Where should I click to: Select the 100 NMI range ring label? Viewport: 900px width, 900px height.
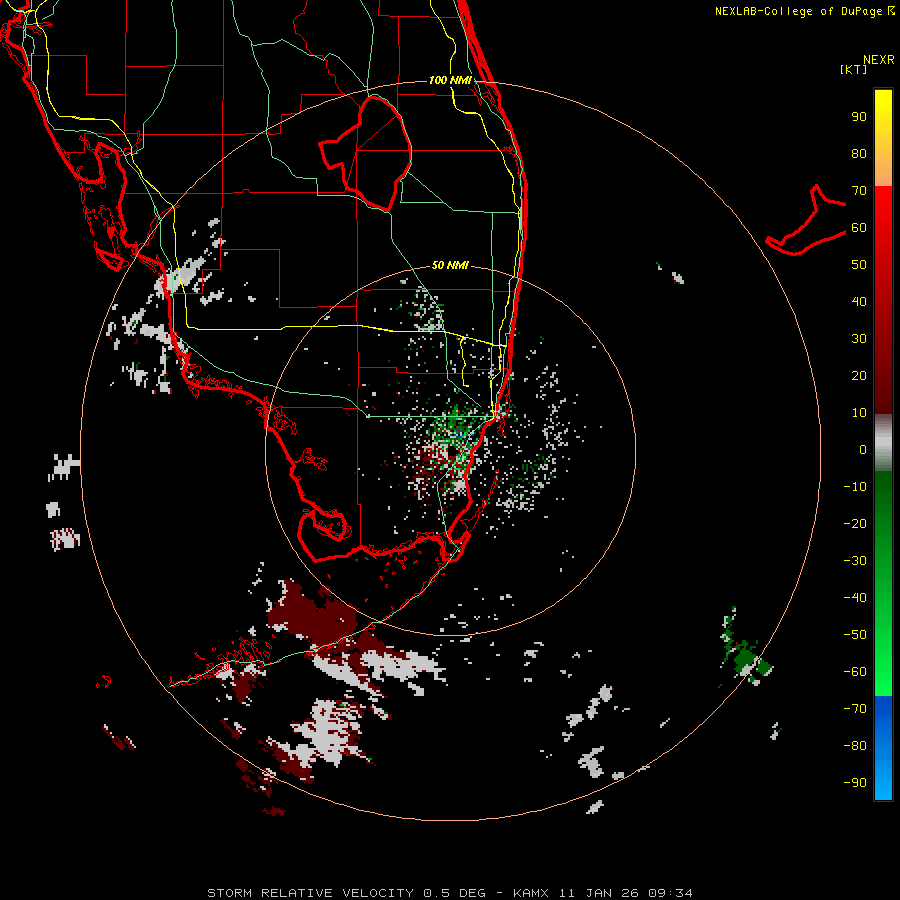pos(450,80)
